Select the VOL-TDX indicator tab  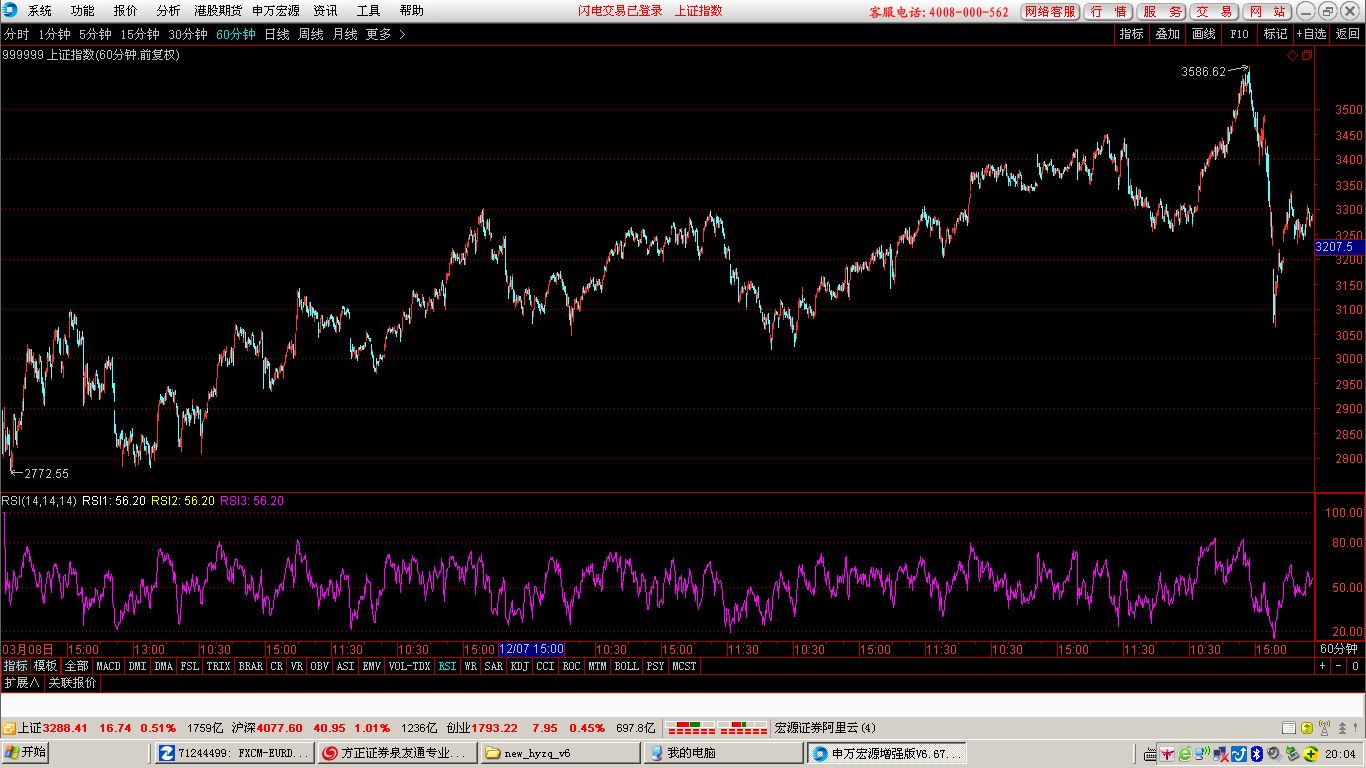point(410,666)
